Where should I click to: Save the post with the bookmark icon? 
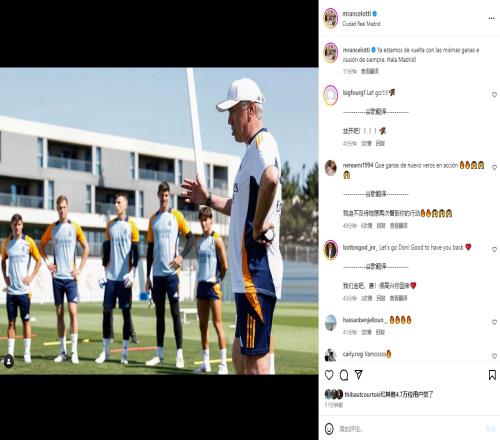click(x=492, y=375)
